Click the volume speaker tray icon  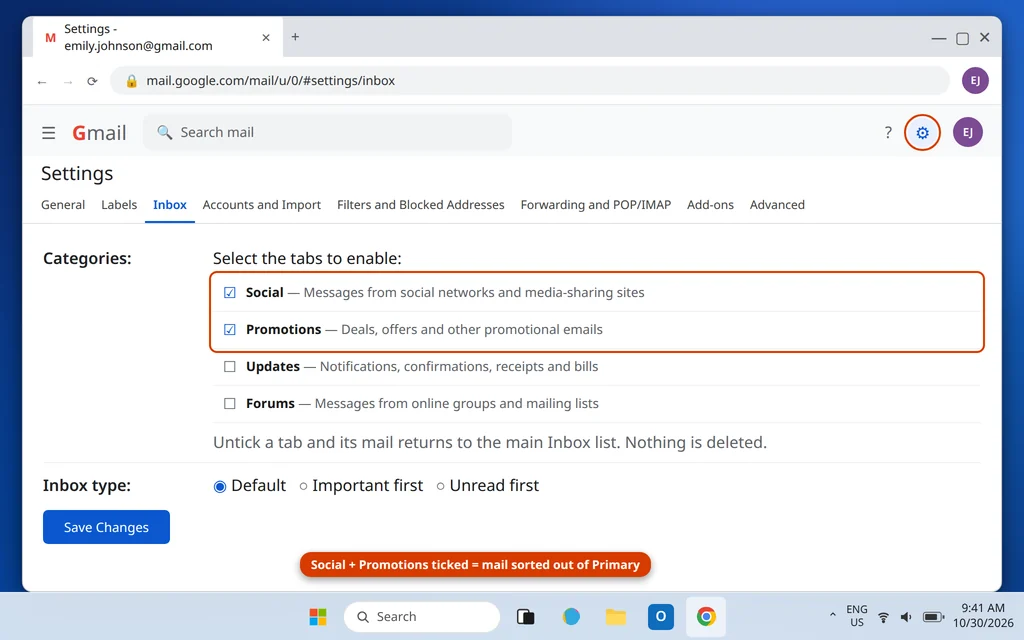point(906,617)
